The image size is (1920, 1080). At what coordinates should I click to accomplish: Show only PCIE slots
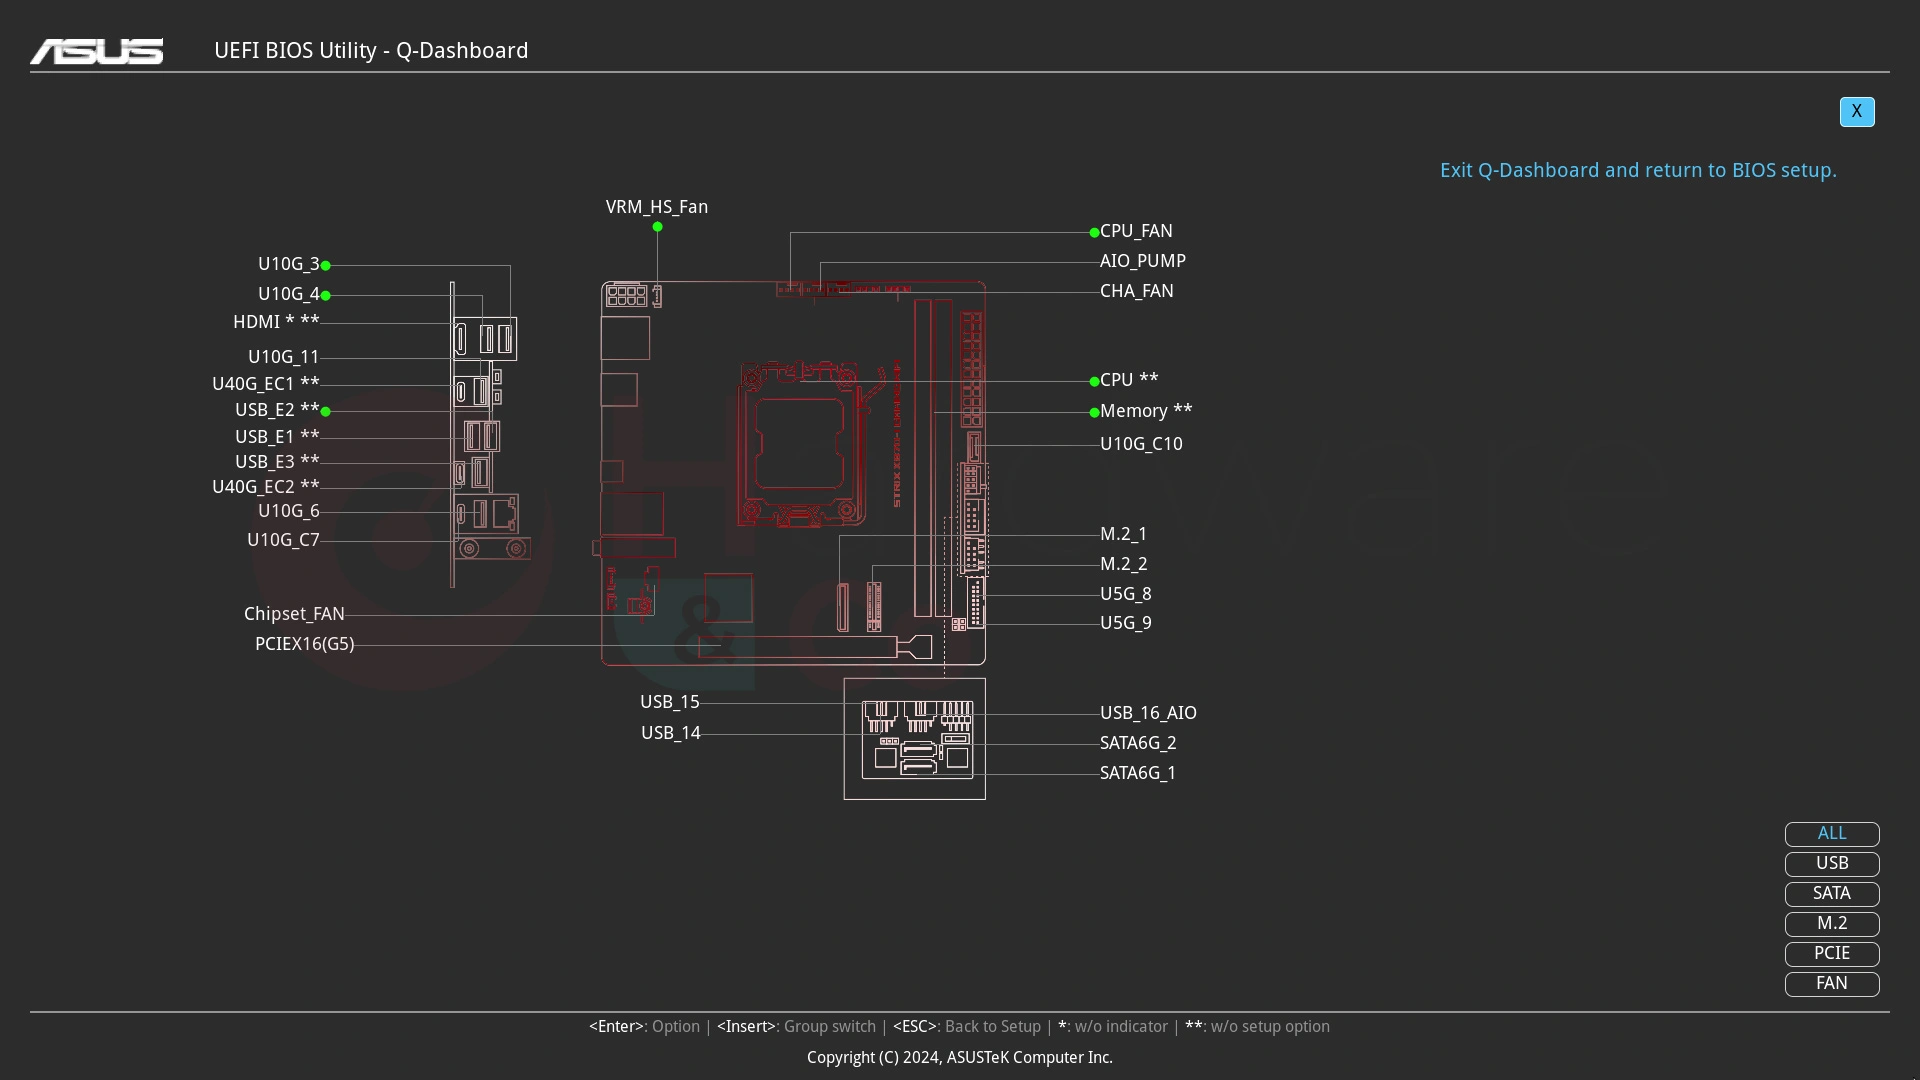[x=1832, y=954]
